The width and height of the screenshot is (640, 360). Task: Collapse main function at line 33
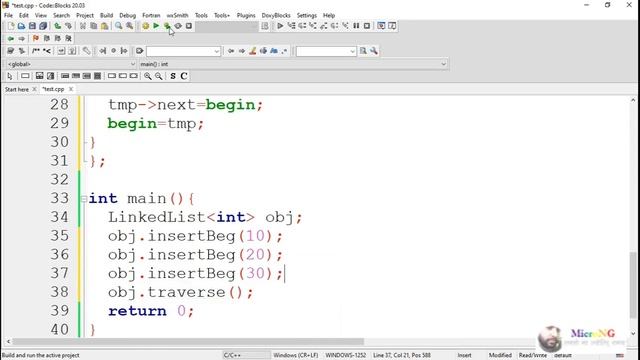tap(84, 199)
